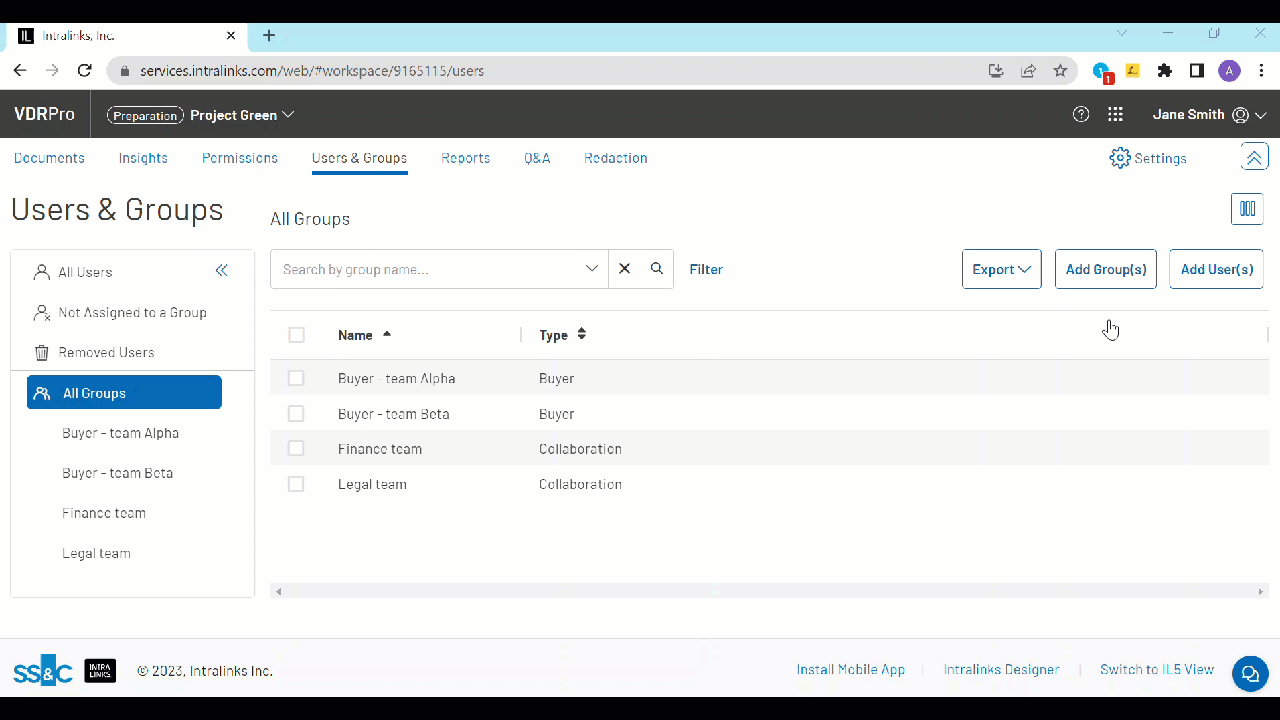Viewport: 1280px width, 720px height.
Task: Click the browser address bar URL
Action: pyautogui.click(x=312, y=71)
